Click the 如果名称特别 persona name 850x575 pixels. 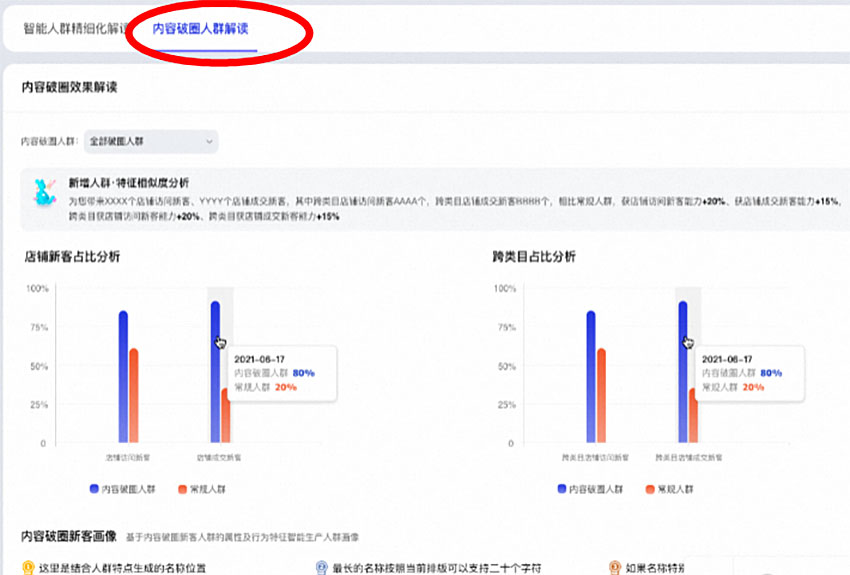coord(655,568)
